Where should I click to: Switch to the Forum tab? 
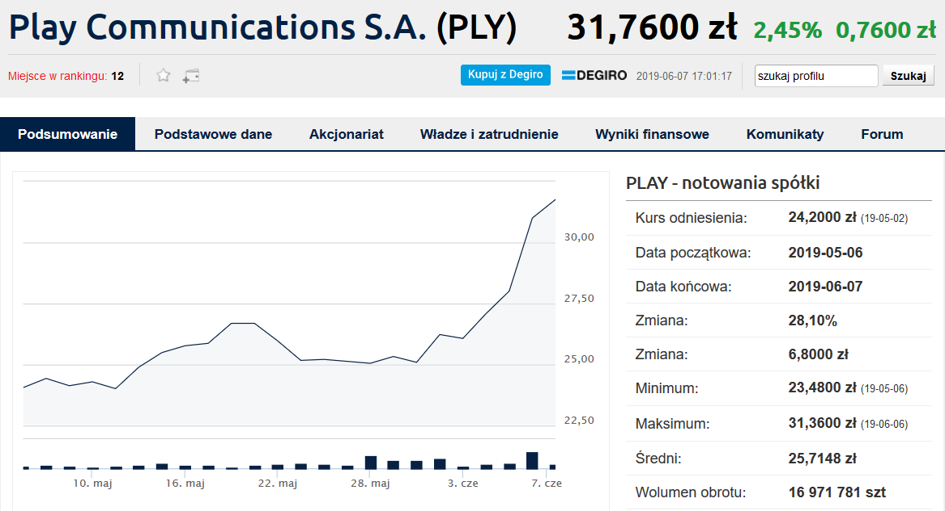coord(882,134)
